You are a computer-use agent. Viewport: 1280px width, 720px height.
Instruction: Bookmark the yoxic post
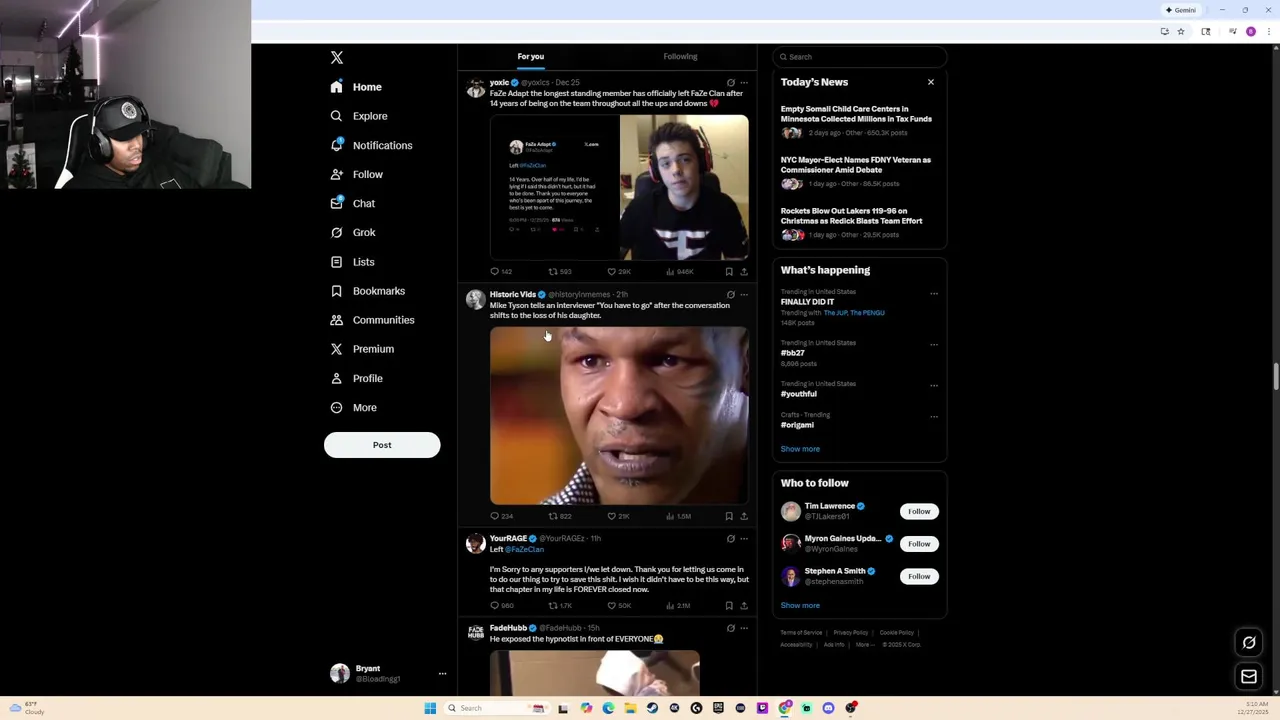point(729,272)
